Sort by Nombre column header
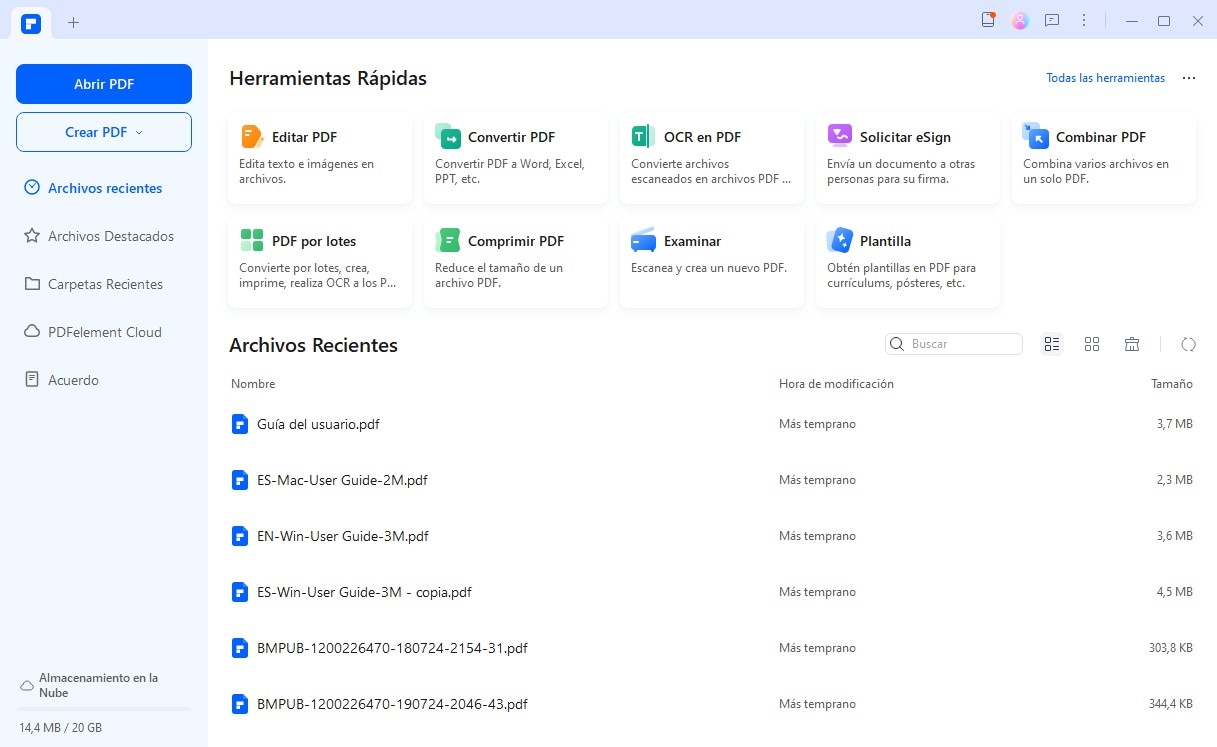Viewport: 1217px width, 747px height. [253, 384]
